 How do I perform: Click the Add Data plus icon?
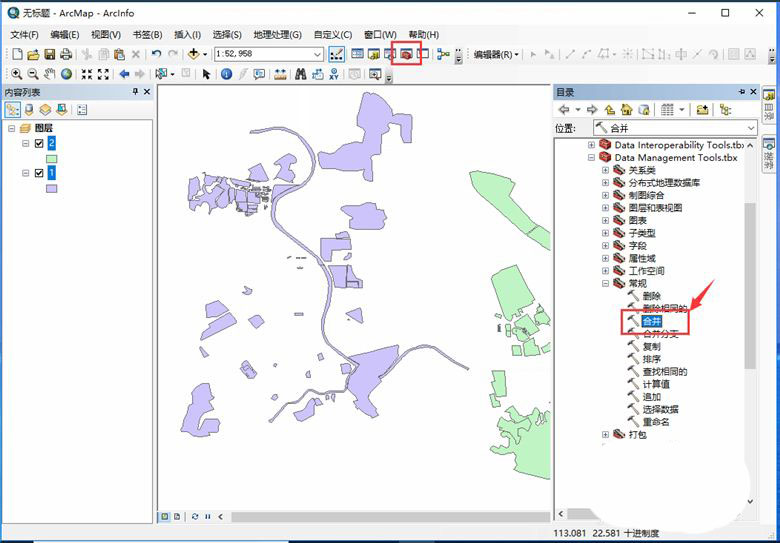pyautogui.click(x=194, y=54)
